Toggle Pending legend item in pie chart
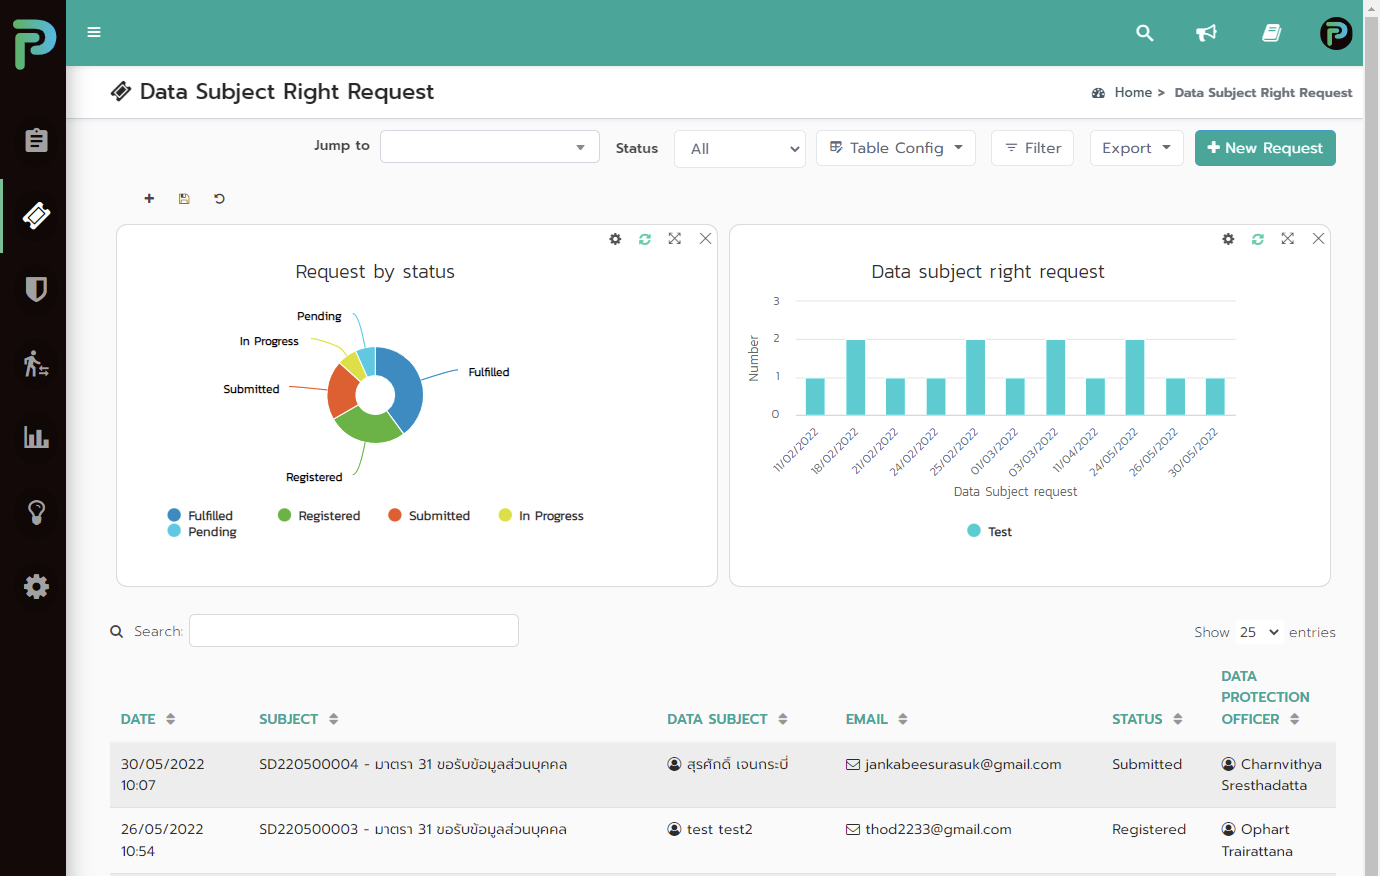 coord(202,532)
